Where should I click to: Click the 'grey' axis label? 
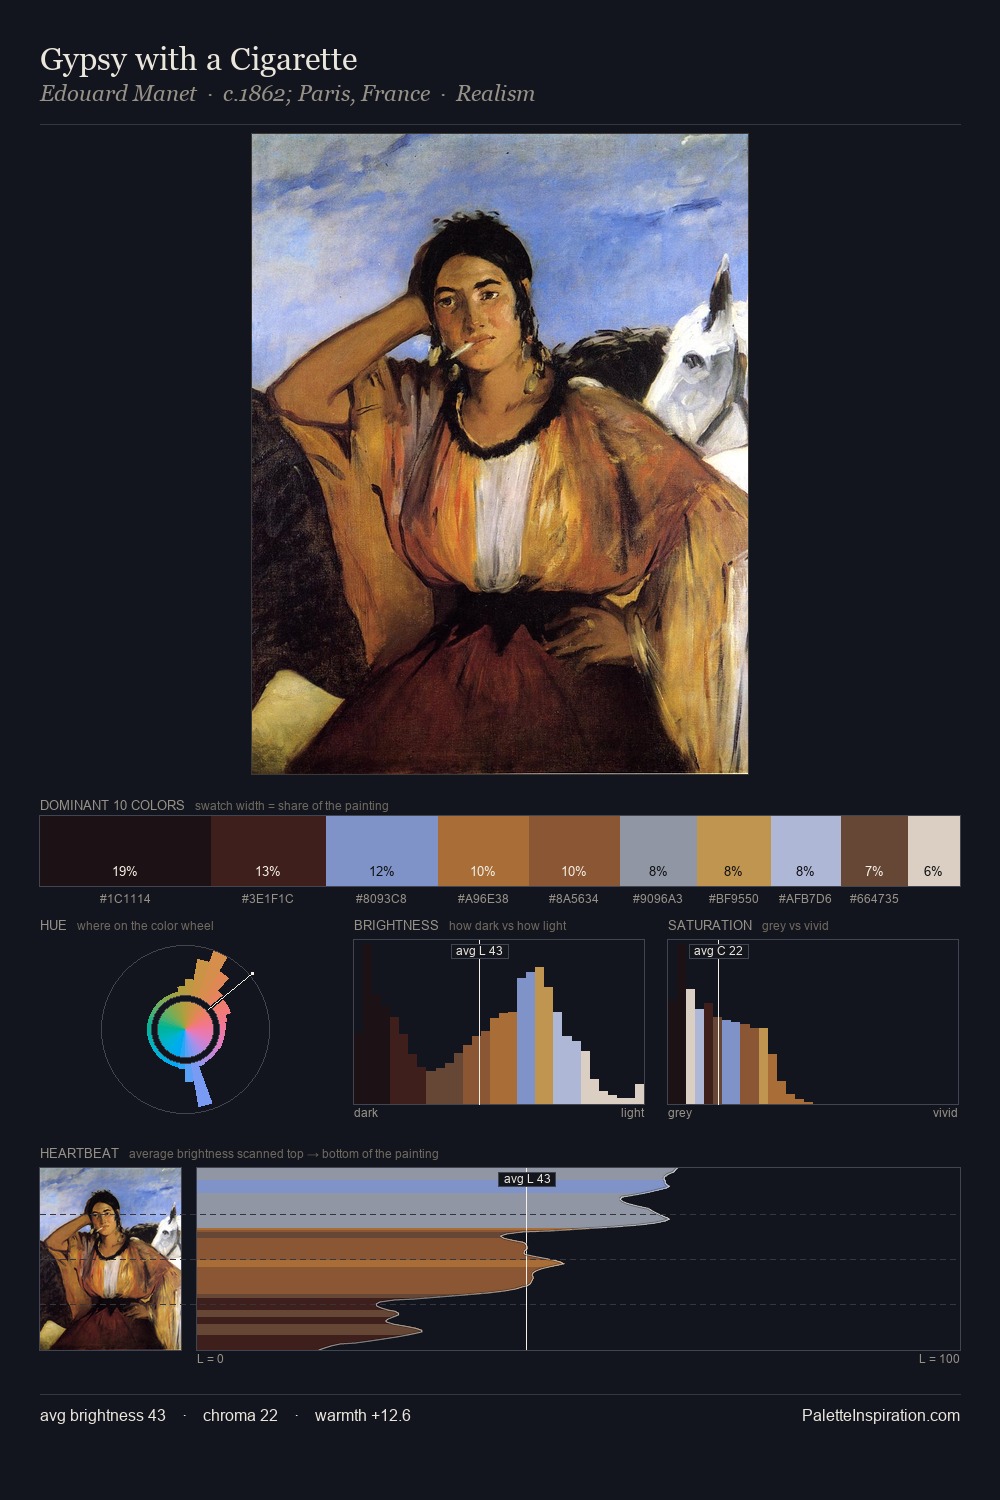coord(680,1113)
